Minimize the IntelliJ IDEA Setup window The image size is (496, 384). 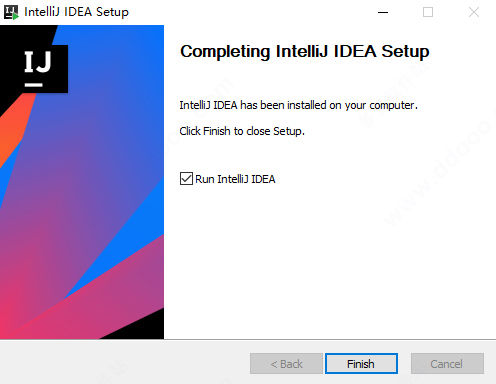[383, 12]
